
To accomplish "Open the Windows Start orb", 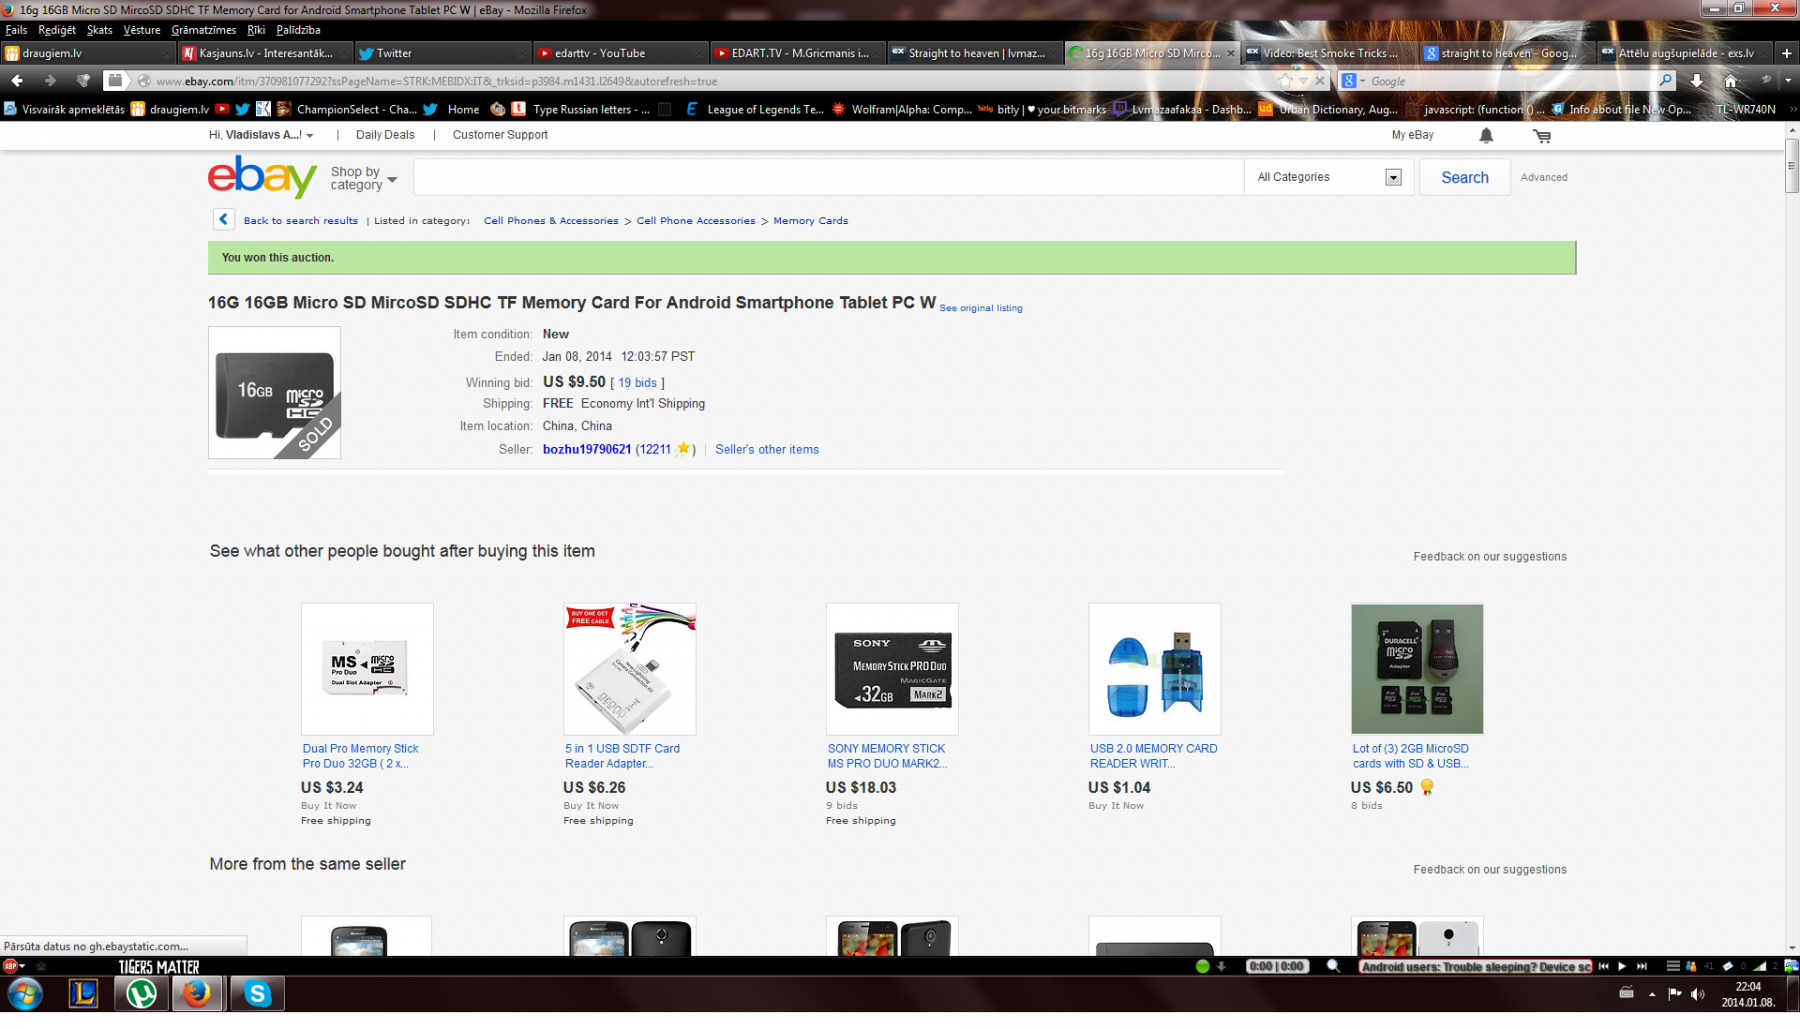I will (x=25, y=993).
